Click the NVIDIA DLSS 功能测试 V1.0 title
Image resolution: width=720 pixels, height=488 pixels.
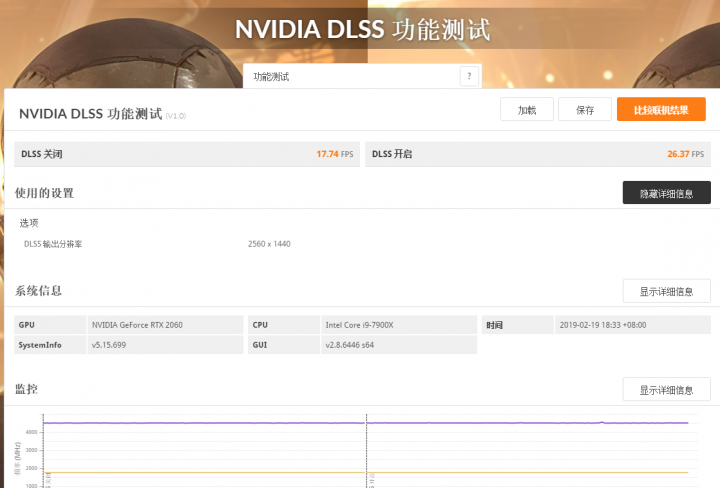tap(102, 114)
